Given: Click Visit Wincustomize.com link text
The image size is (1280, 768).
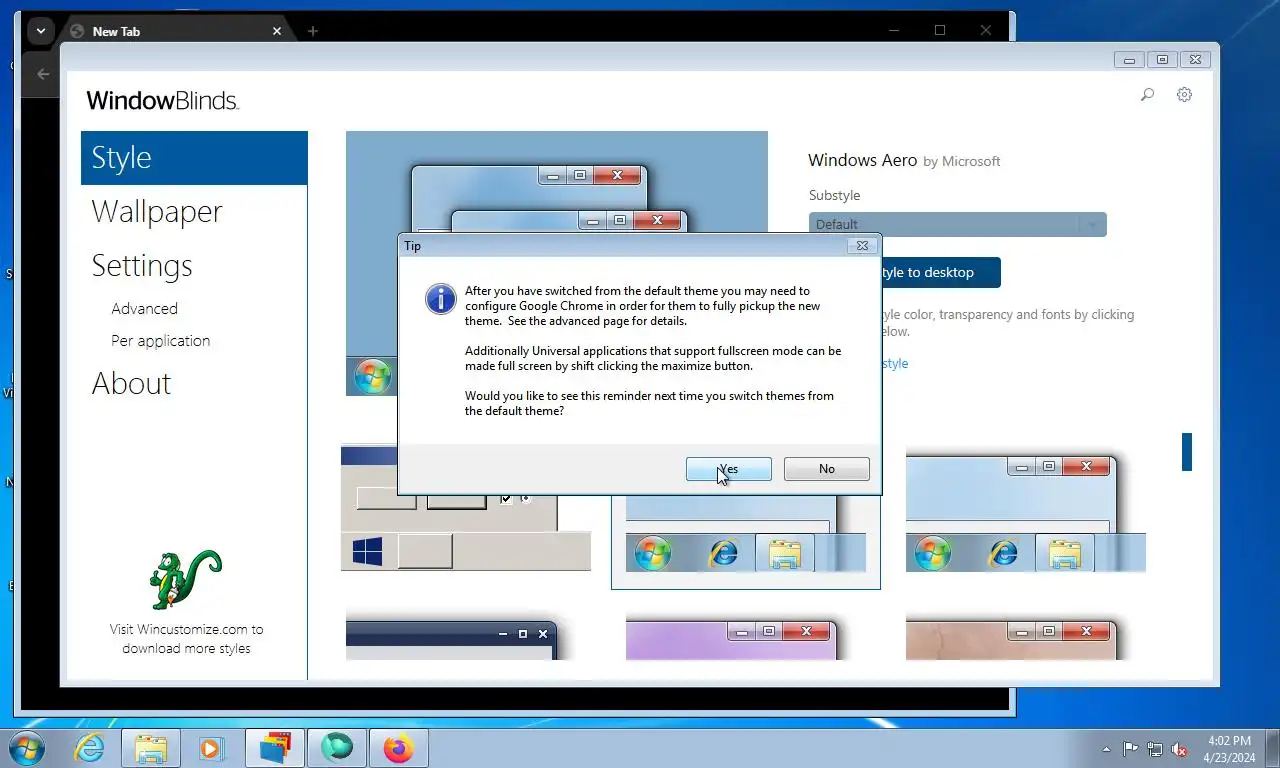Looking at the screenshot, I should pyautogui.click(x=186, y=639).
